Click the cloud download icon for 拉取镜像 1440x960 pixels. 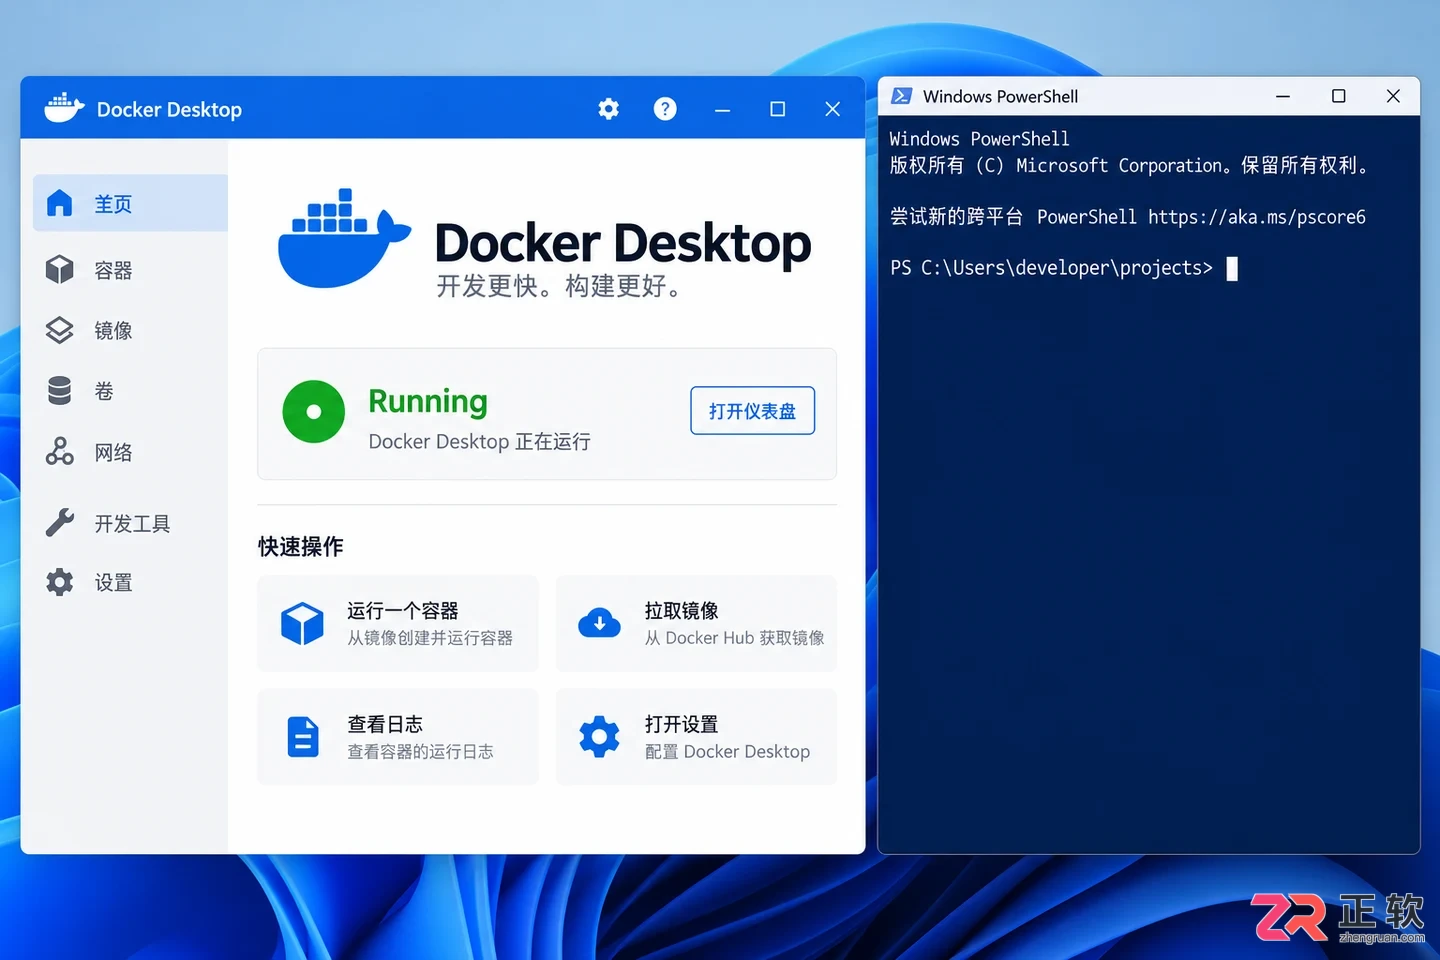(x=600, y=624)
